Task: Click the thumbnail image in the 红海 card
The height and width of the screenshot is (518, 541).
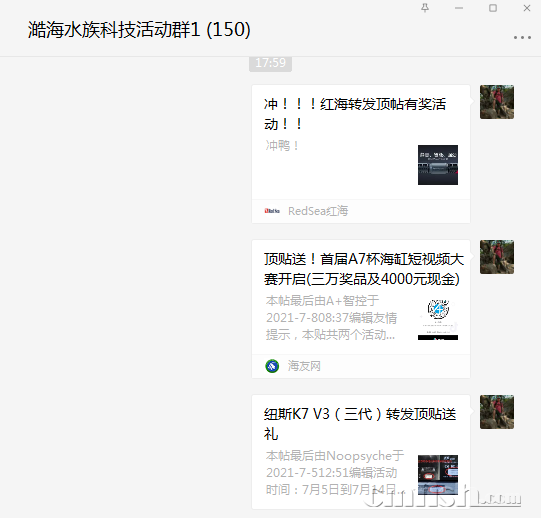Action: click(438, 165)
